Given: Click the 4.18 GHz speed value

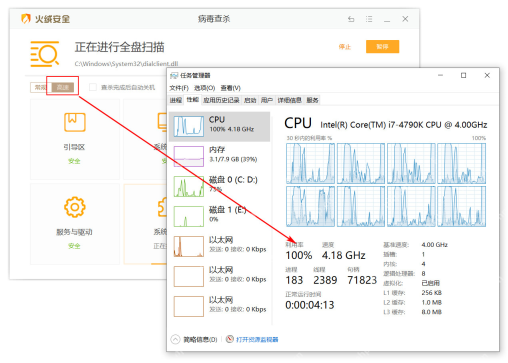Looking at the screenshot, I should [344, 255].
